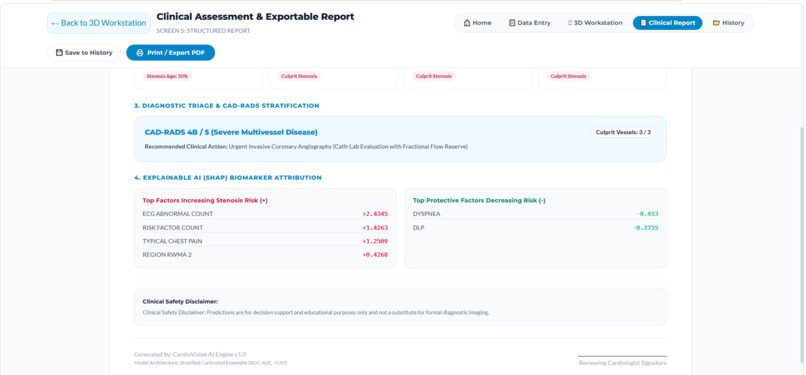Image resolution: width=806 pixels, height=375 pixels.
Task: Click Top Factors Increasing Stenosis Risk title
Action: [x=205, y=200]
